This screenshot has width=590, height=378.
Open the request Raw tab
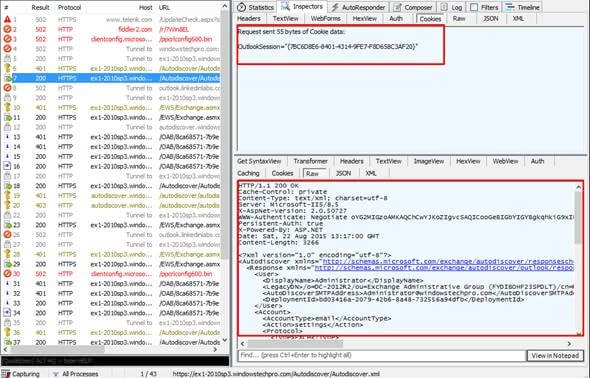pos(459,18)
